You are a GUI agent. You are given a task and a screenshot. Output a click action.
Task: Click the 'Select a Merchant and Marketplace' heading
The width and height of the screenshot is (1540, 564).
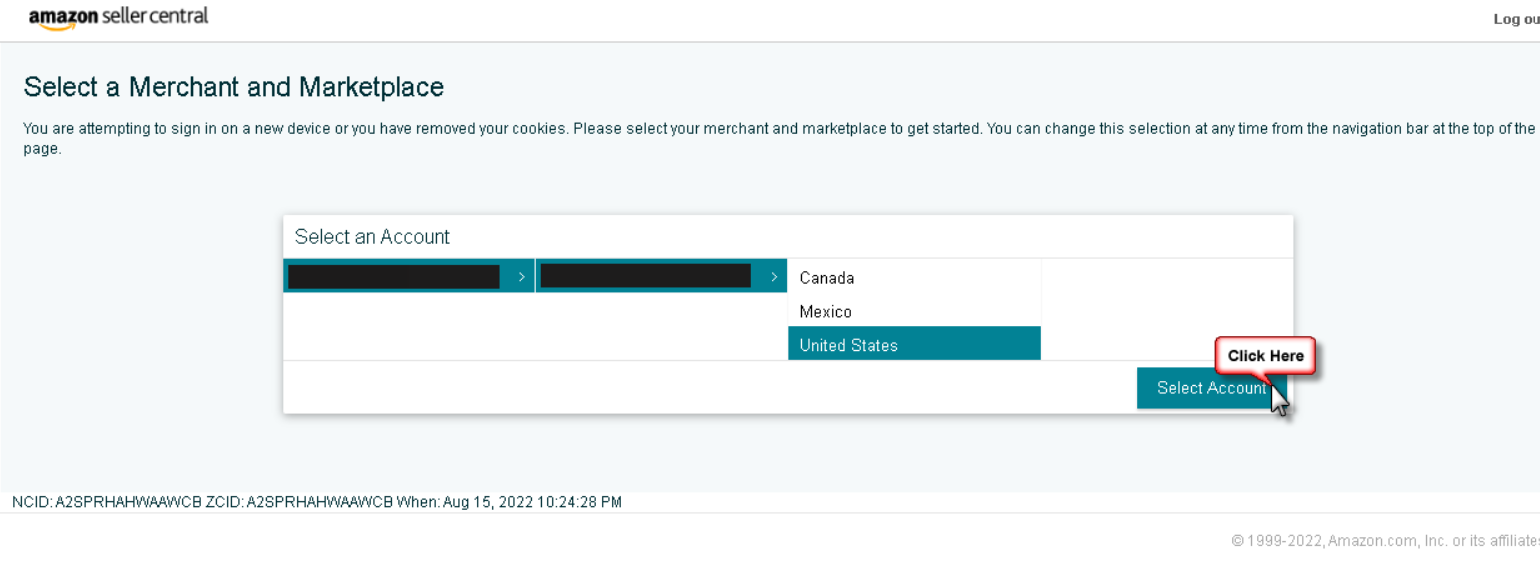tap(233, 87)
